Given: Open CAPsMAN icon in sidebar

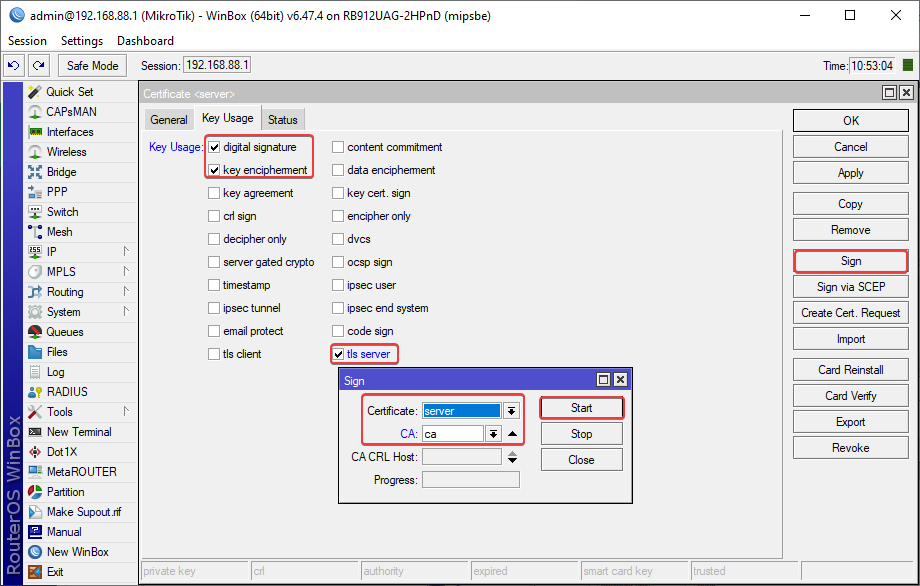Looking at the screenshot, I should [x=35, y=112].
